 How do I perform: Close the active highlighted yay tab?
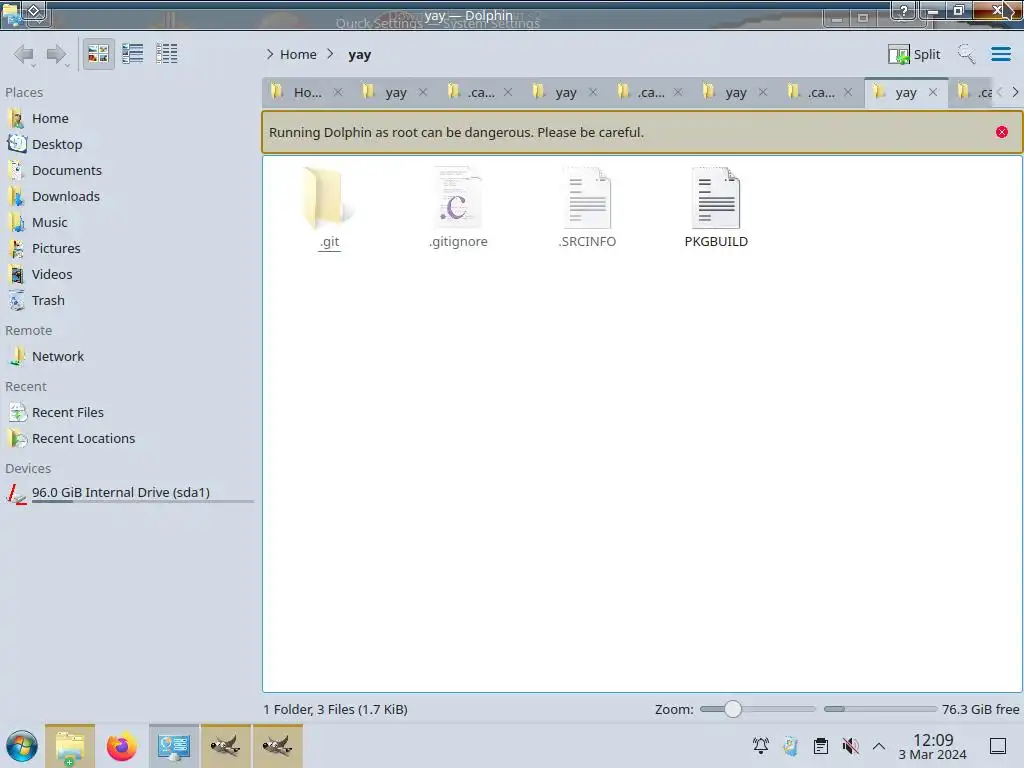933,92
